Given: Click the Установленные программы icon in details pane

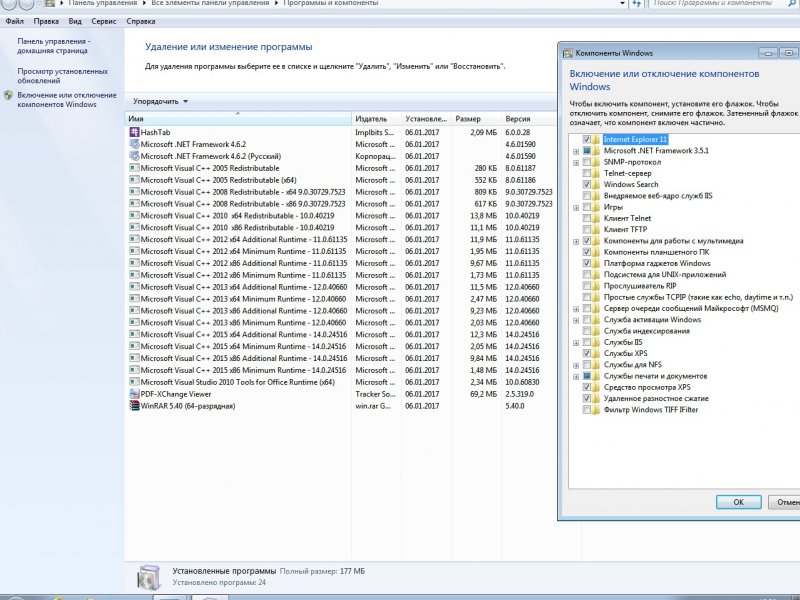Looking at the screenshot, I should pos(149,577).
